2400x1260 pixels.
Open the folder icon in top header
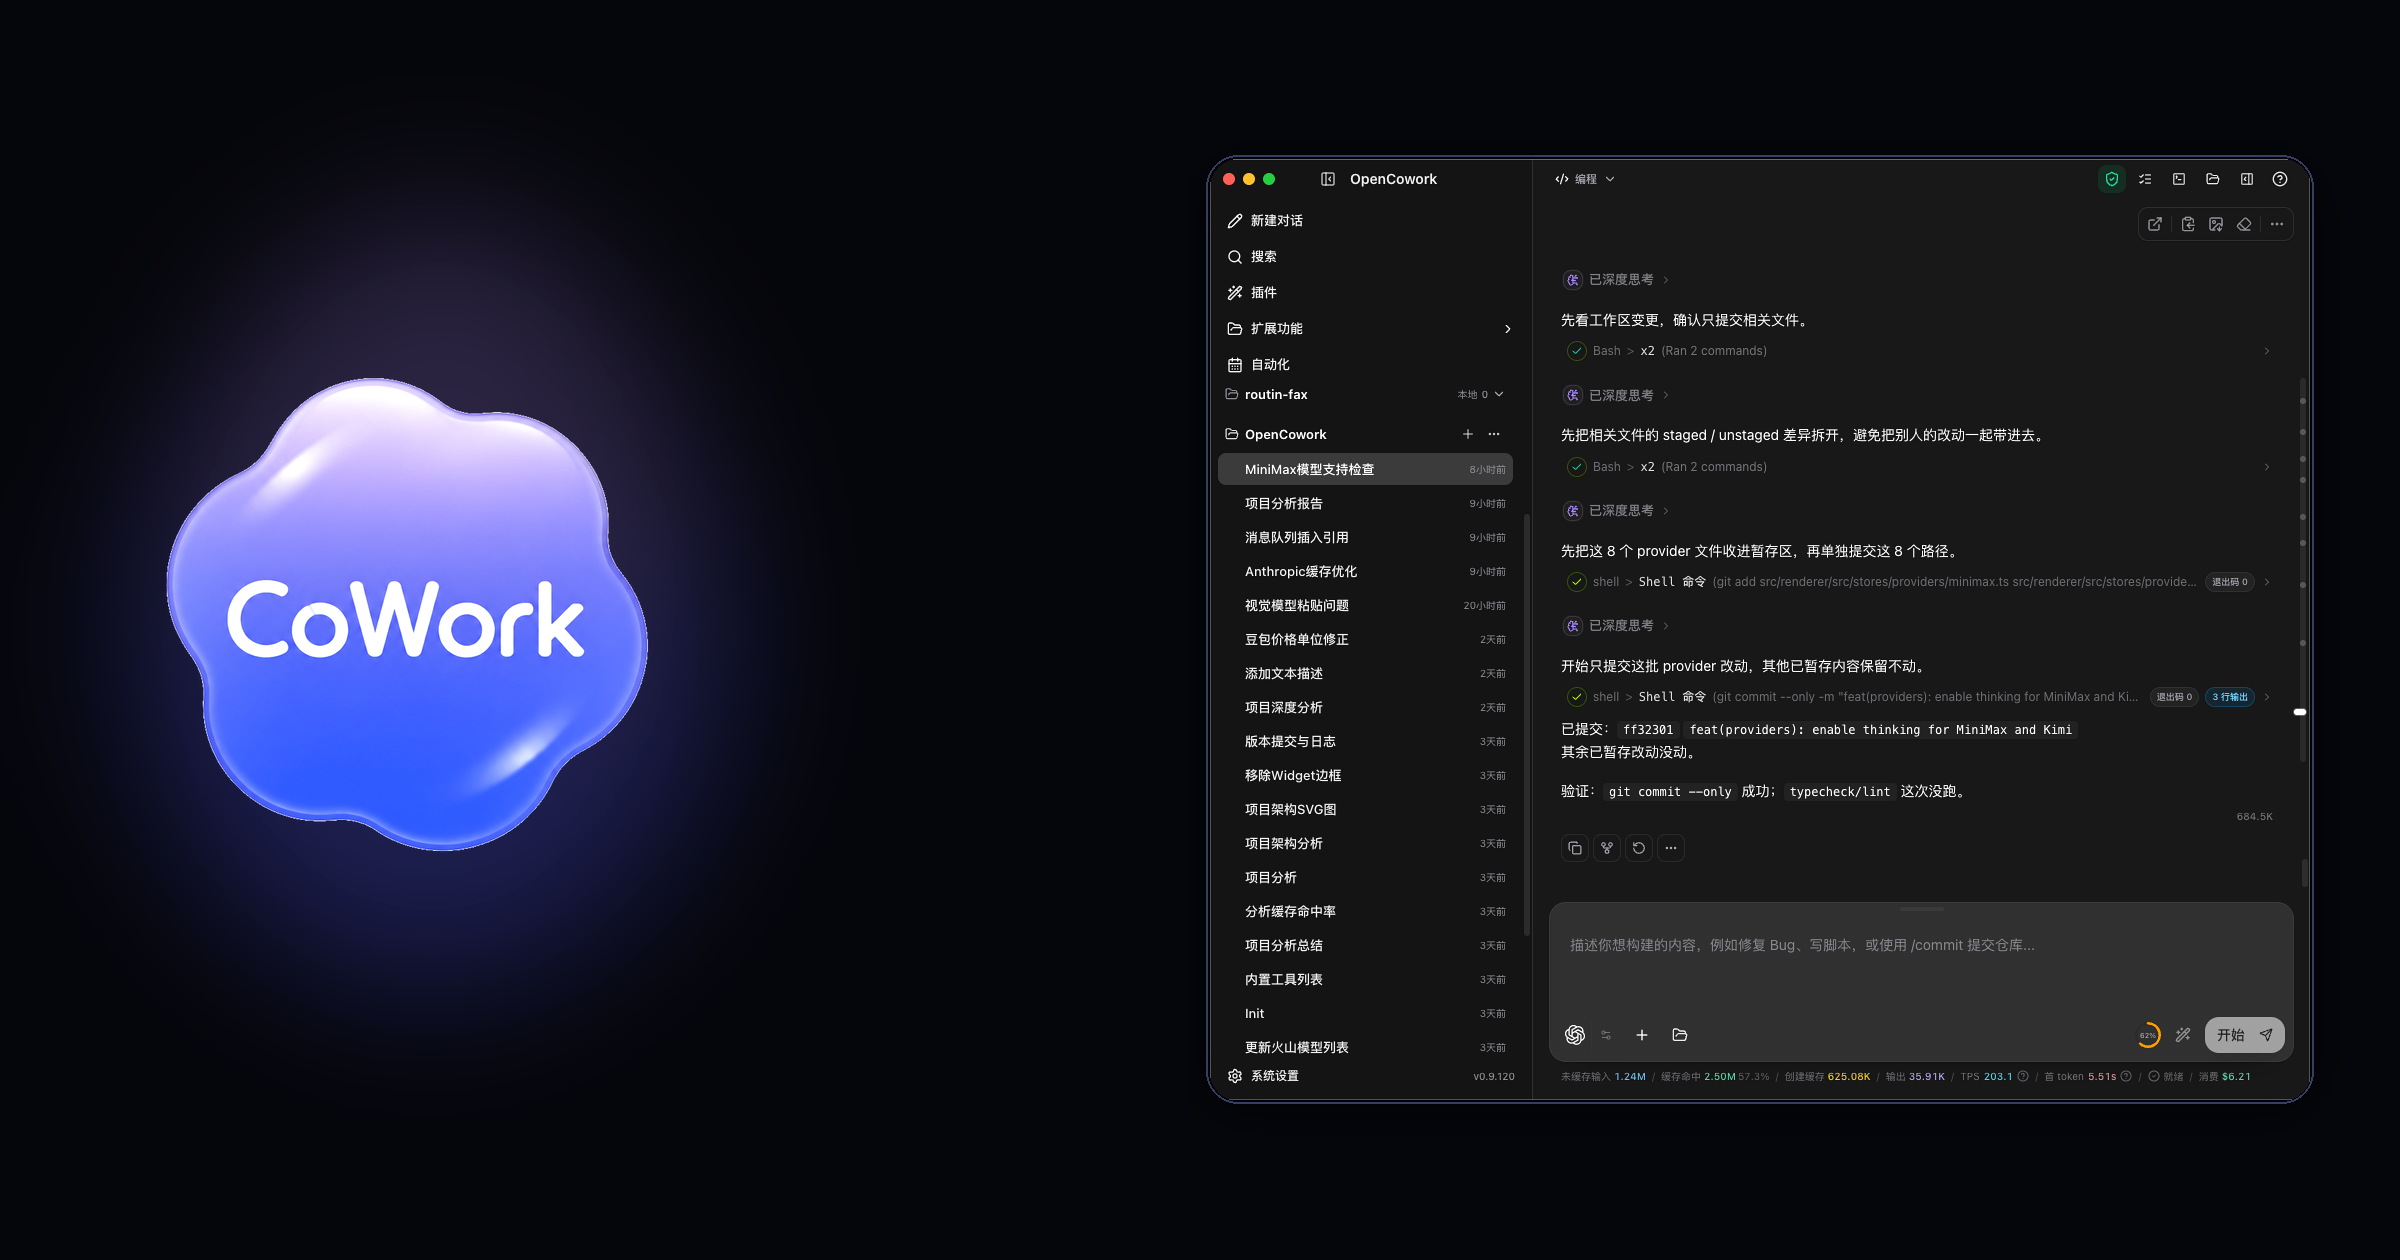click(2213, 179)
